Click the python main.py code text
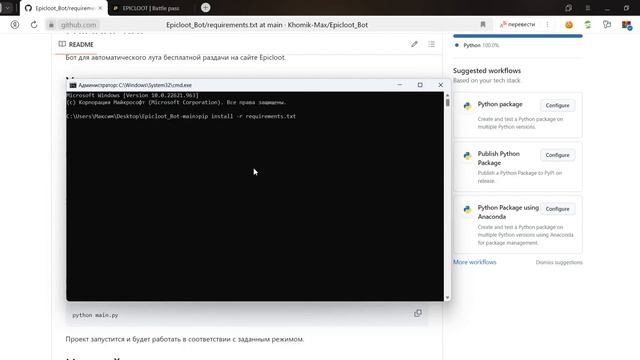 coord(96,315)
